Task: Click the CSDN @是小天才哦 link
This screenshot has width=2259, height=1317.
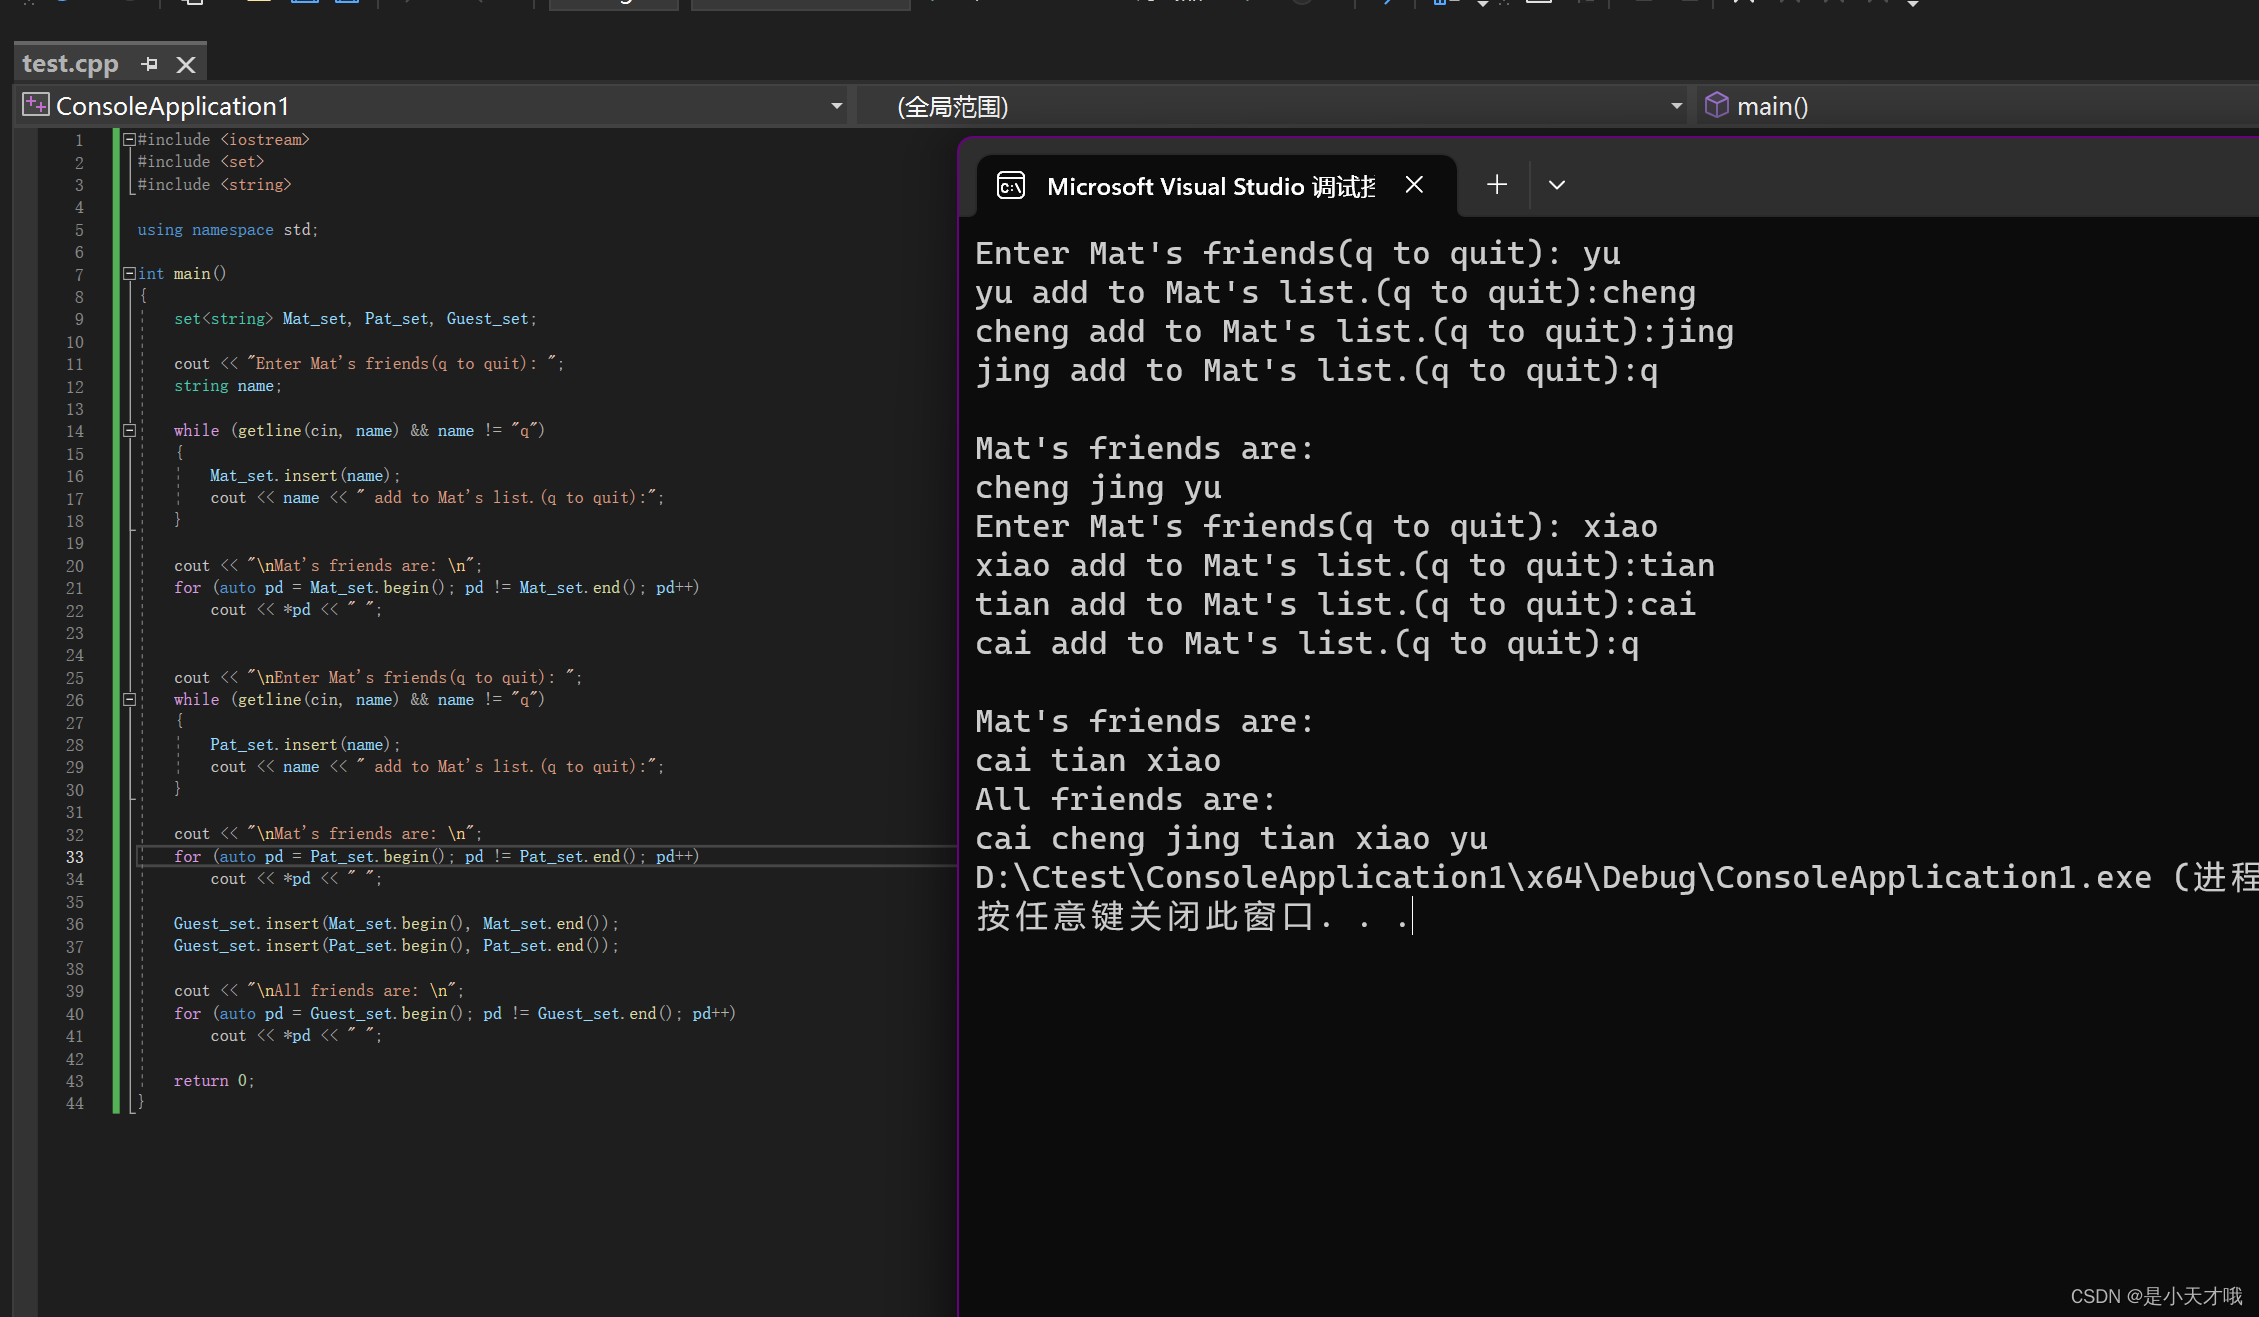Action: pyautogui.click(x=2156, y=1295)
